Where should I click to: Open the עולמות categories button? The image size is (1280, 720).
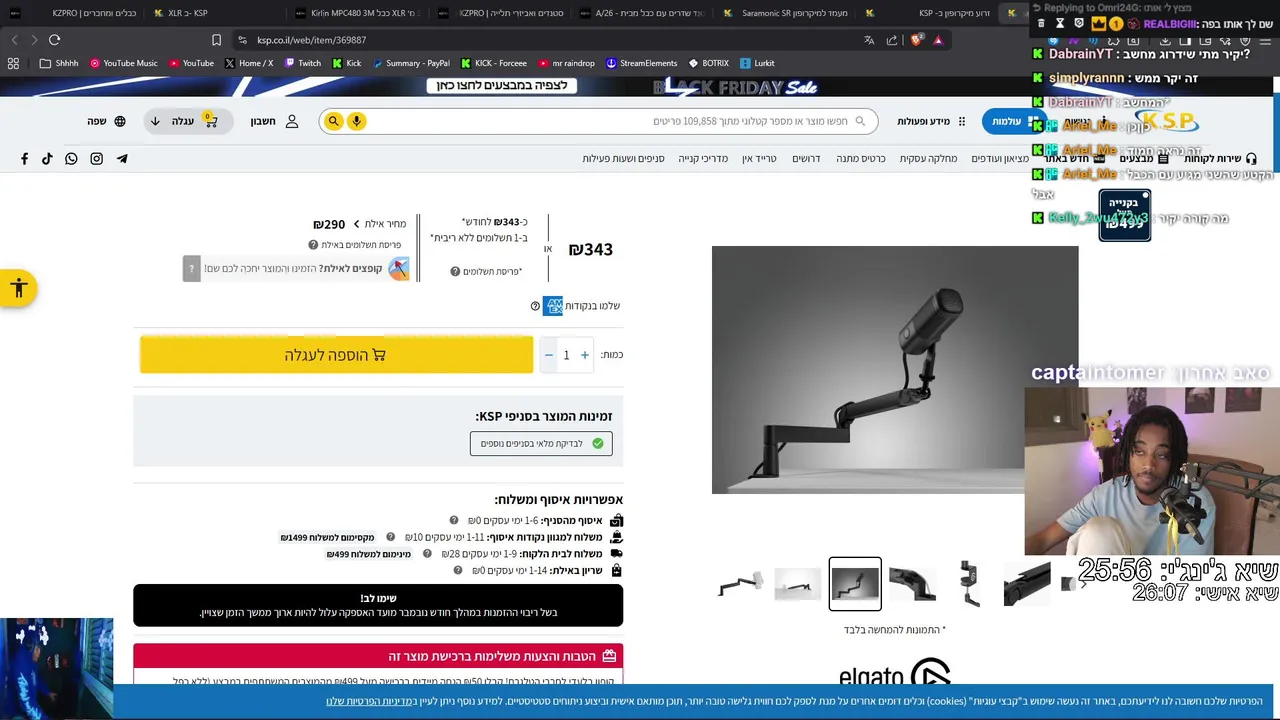[1012, 121]
